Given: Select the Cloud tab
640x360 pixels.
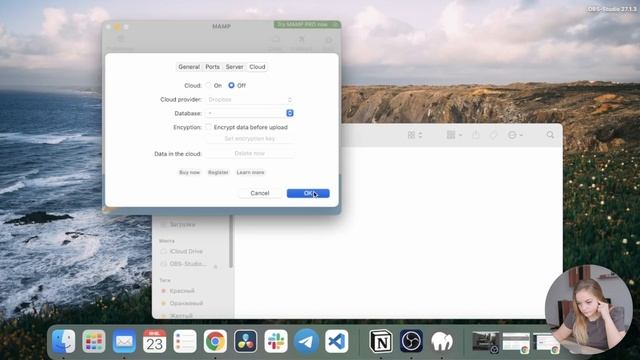Looking at the screenshot, I should pyautogui.click(x=257, y=67).
